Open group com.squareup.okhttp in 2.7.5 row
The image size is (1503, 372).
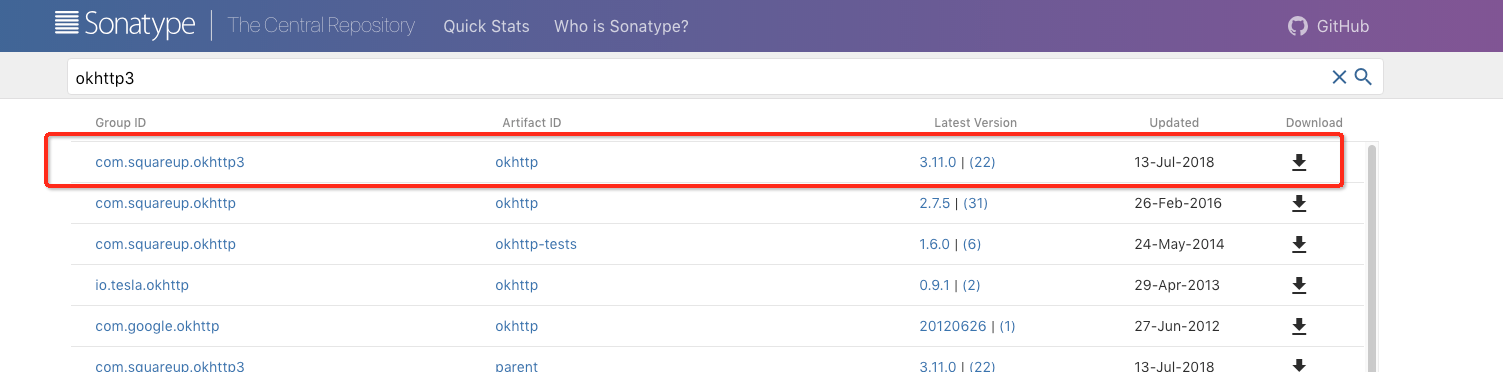click(x=165, y=203)
